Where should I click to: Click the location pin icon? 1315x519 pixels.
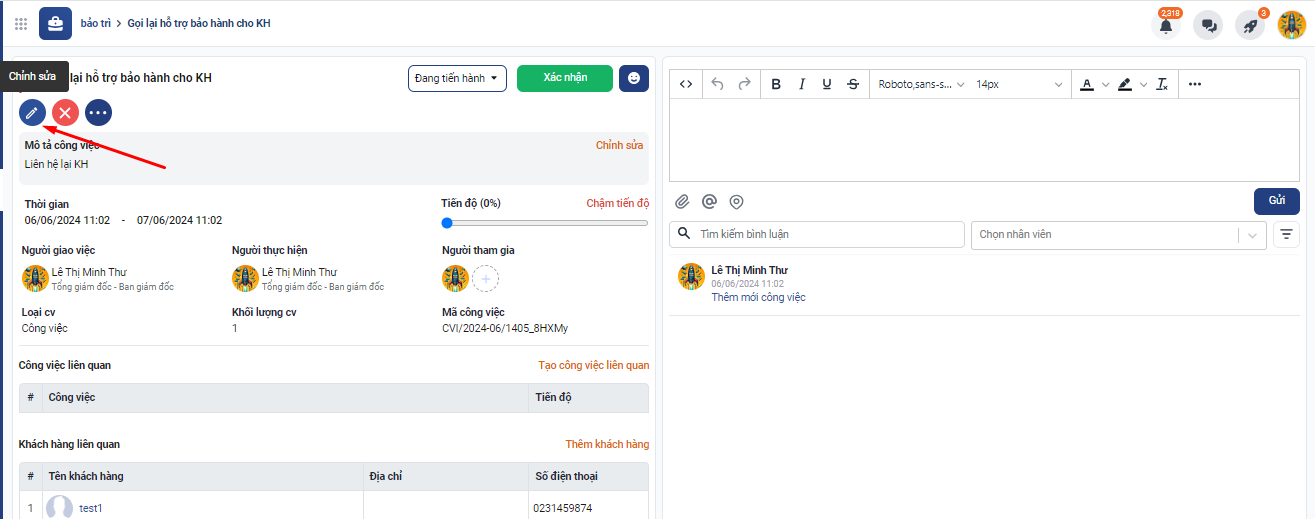coord(736,202)
